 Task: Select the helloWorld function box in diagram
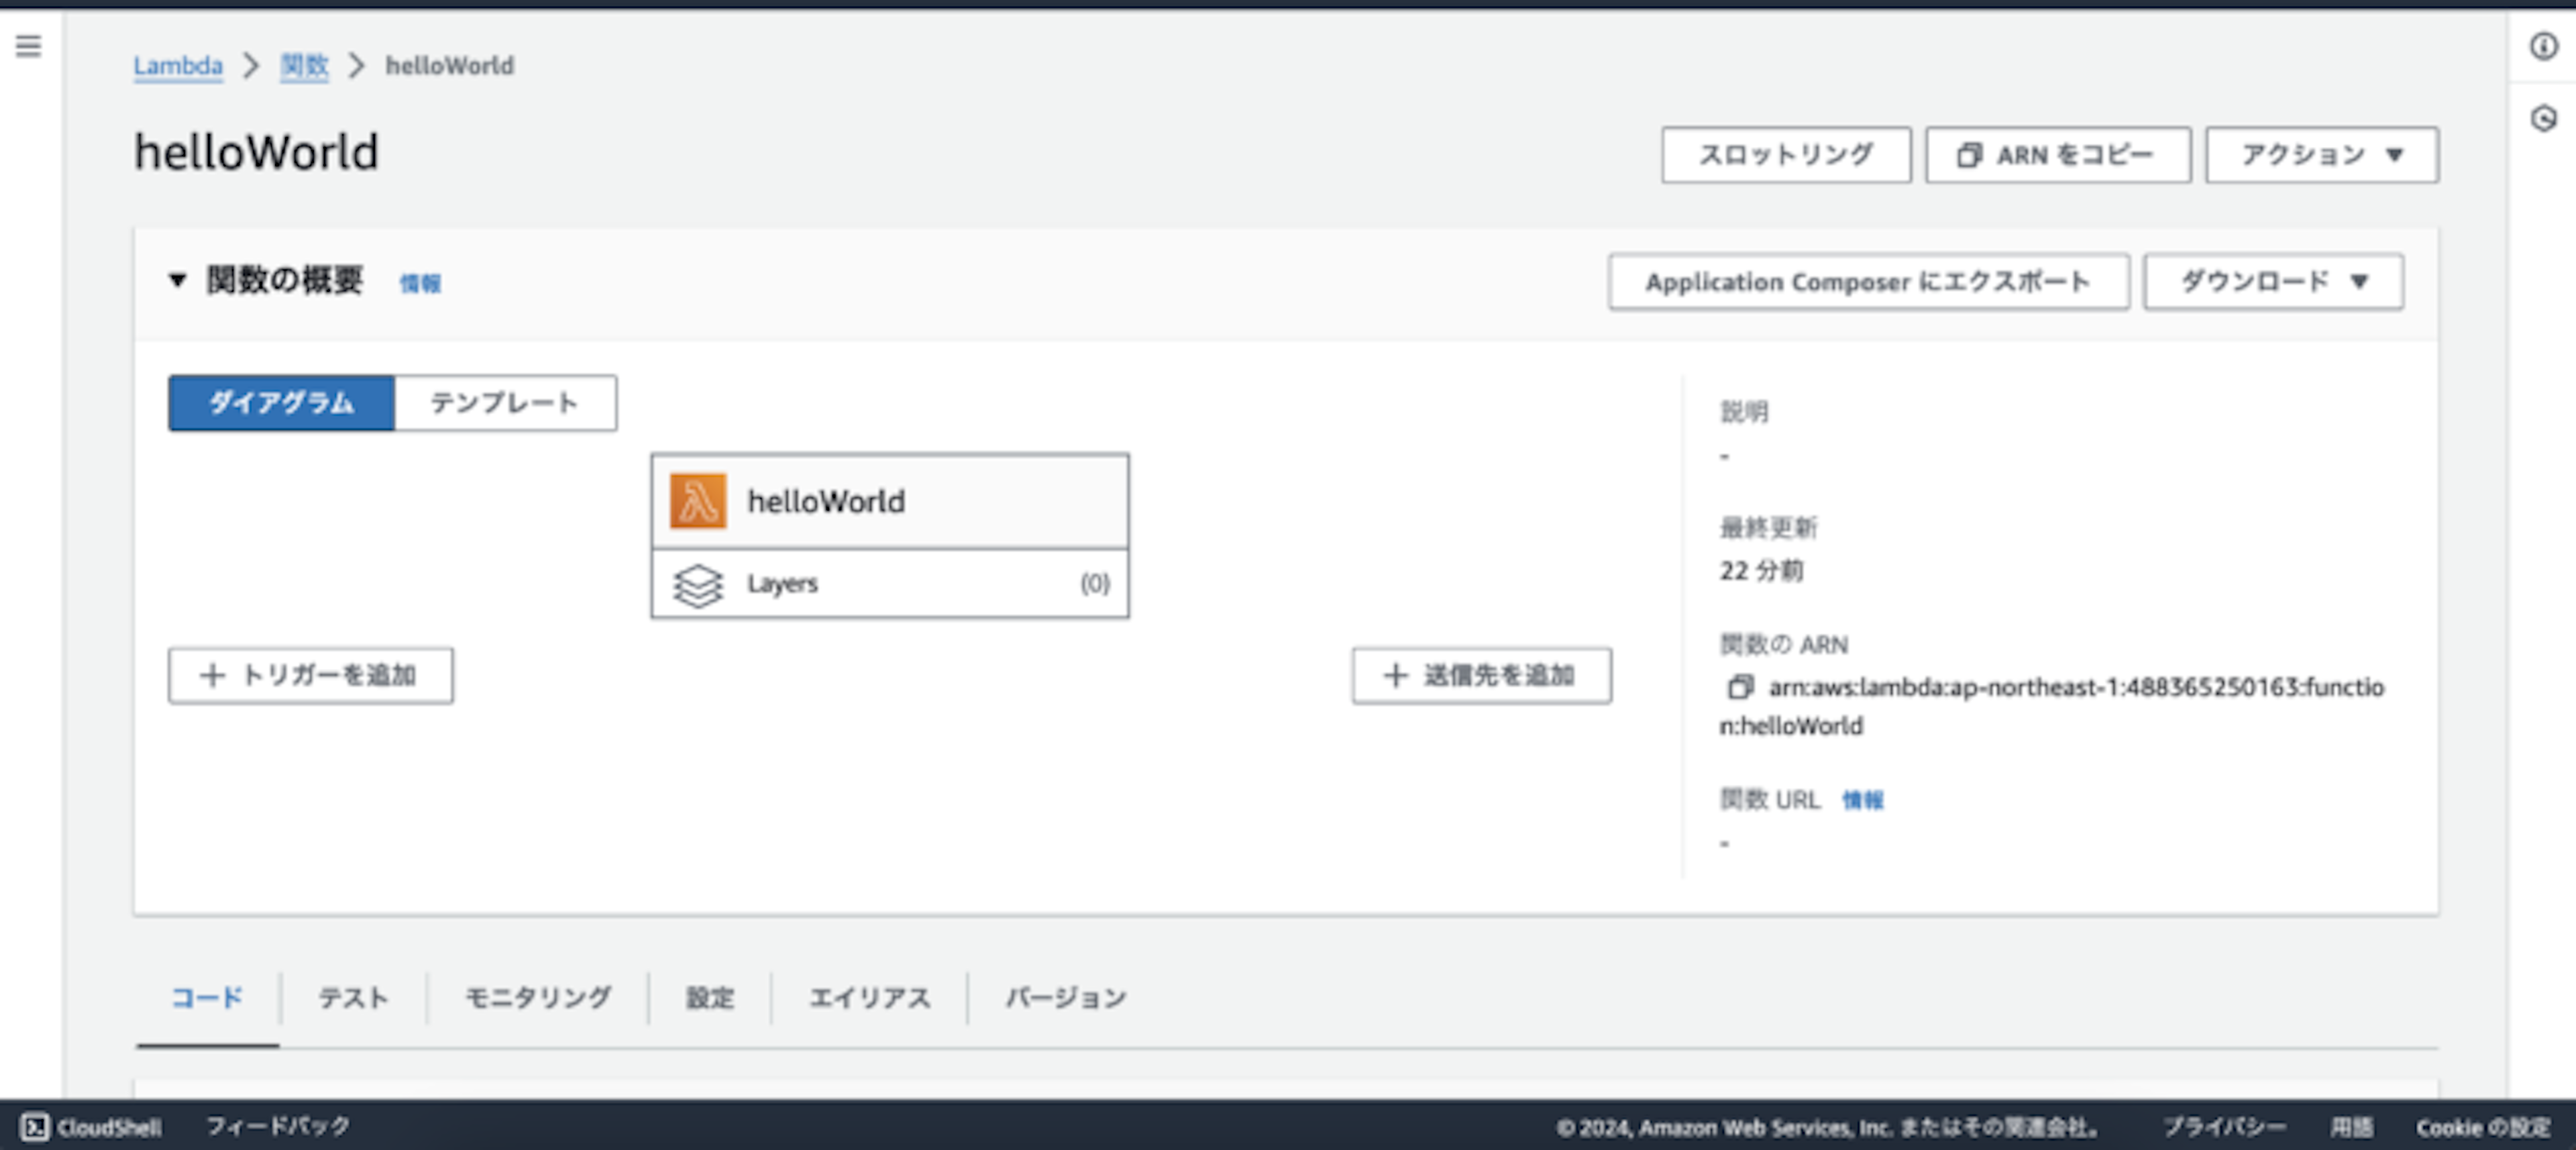point(889,500)
